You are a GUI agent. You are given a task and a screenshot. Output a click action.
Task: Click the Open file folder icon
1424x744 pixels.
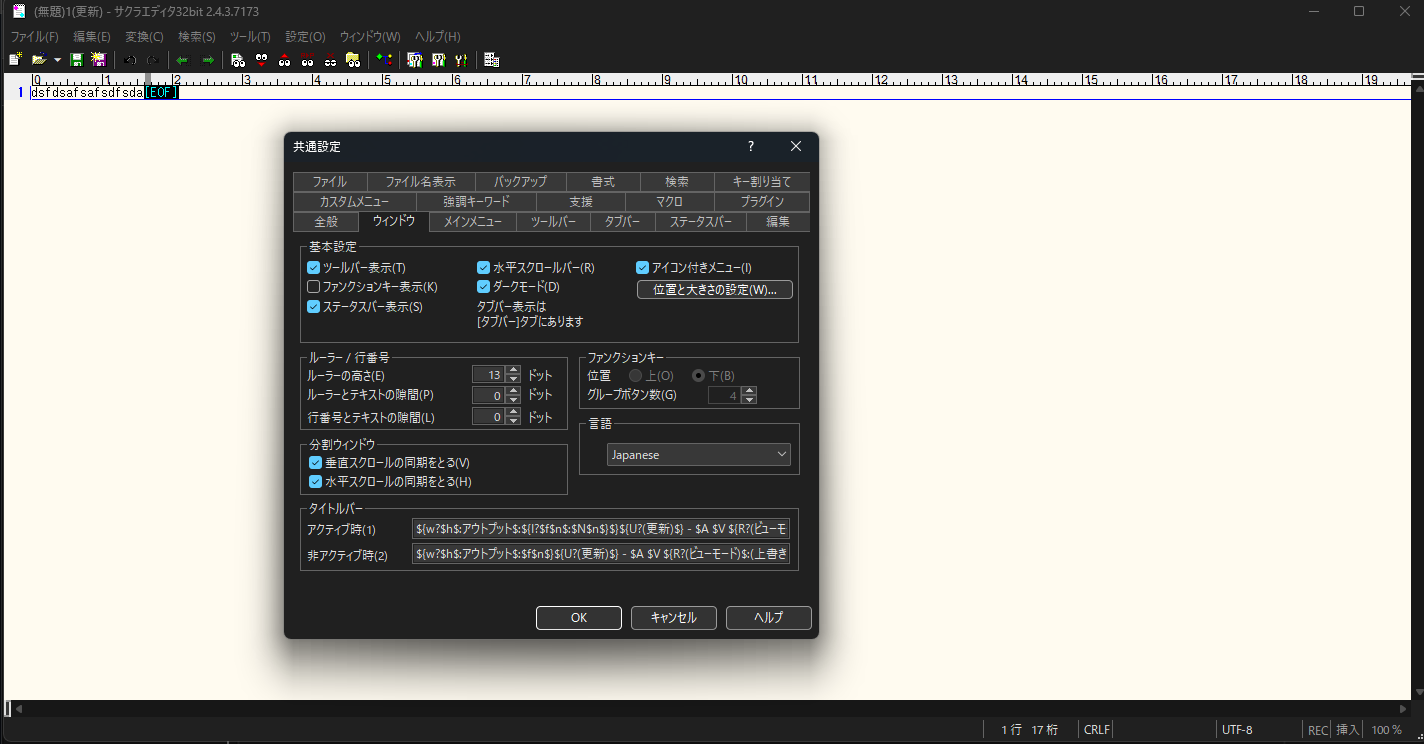(x=39, y=60)
